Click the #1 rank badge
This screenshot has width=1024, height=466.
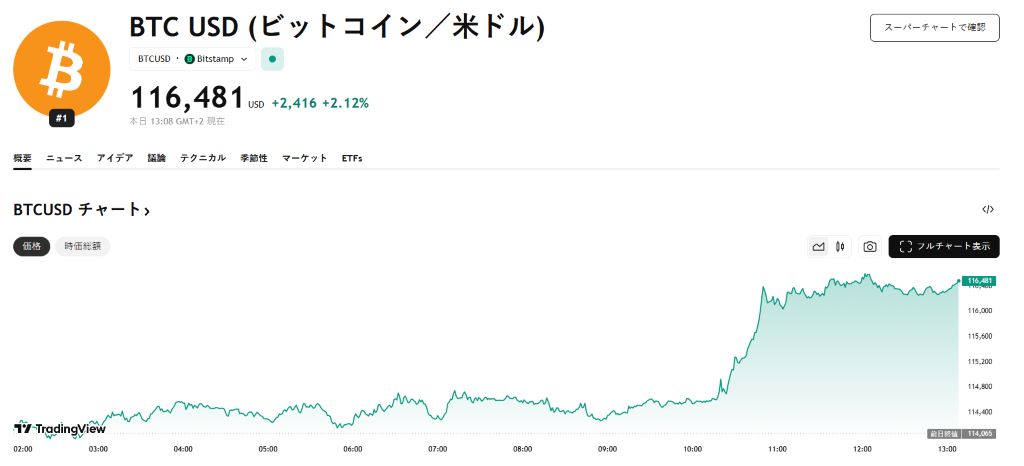(x=61, y=118)
